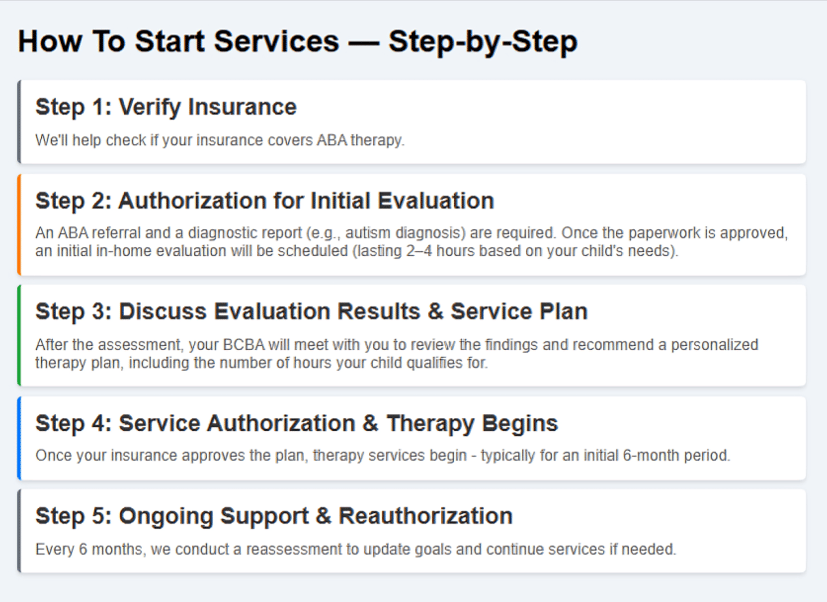Click the every 6 months reassessment description

(355, 549)
